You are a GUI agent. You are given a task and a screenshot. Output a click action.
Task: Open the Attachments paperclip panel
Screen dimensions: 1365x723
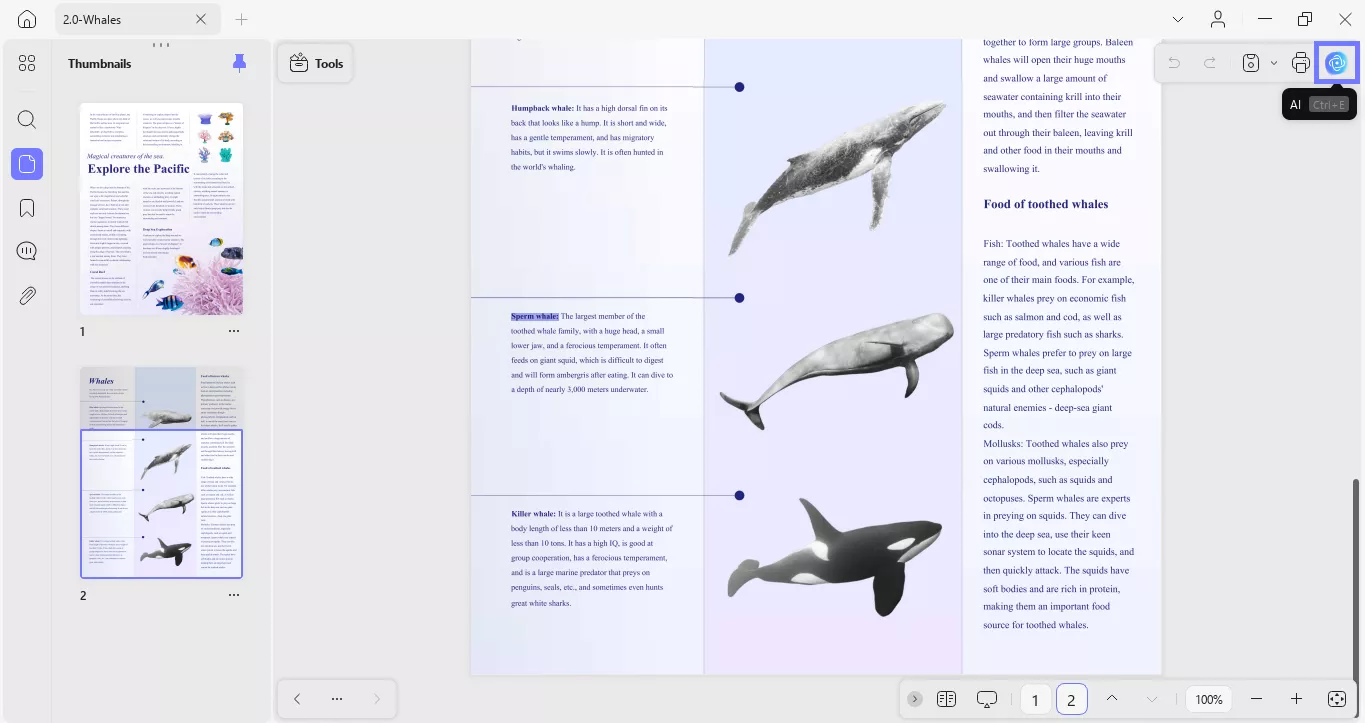pyautogui.click(x=27, y=296)
